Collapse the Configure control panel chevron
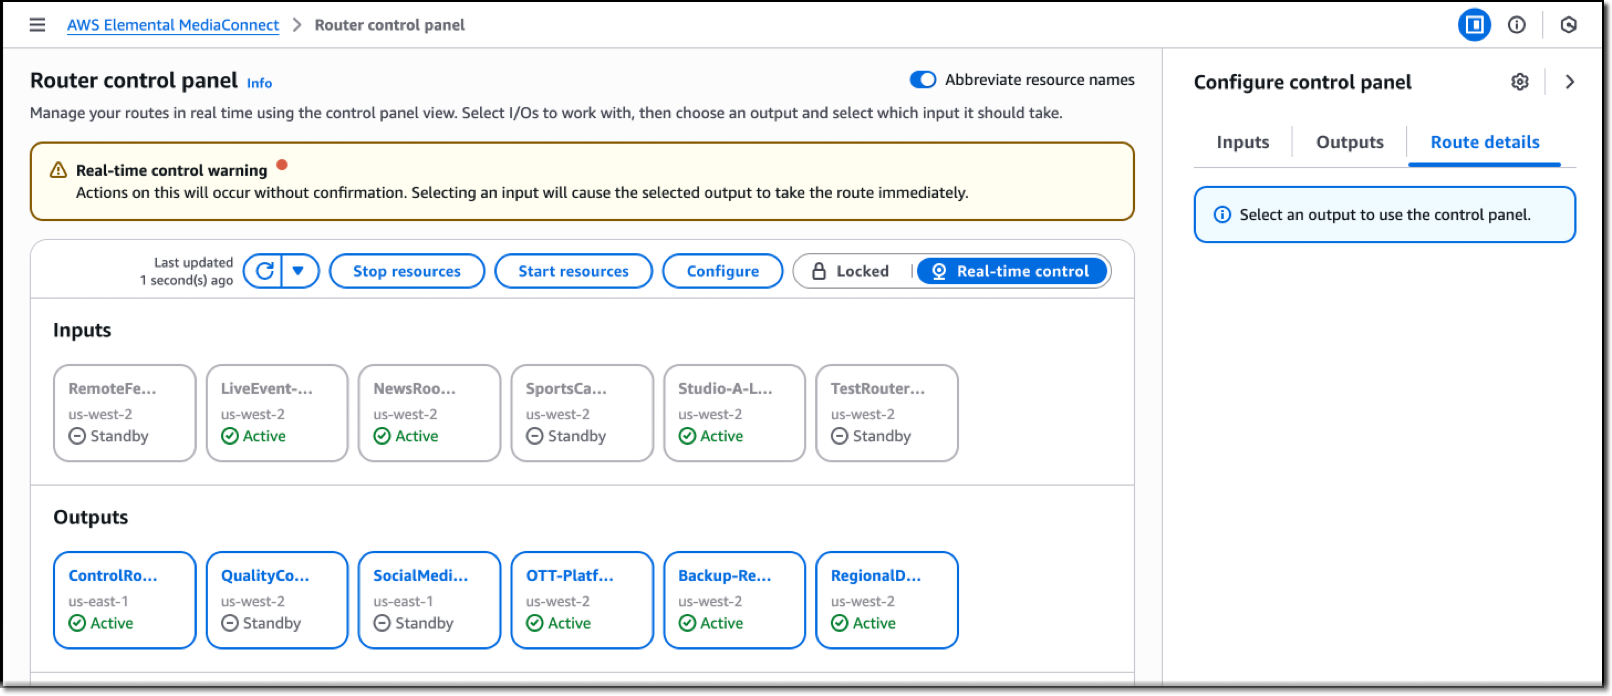 tap(1569, 82)
